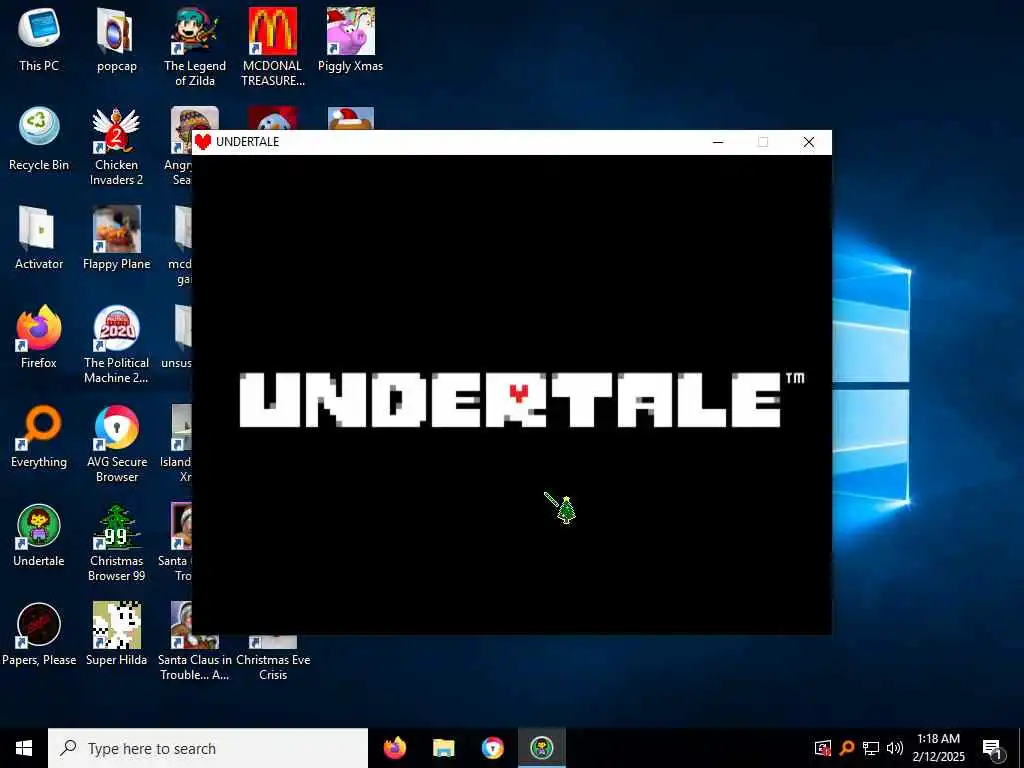Screen dimensions: 1024x768
Task: Open the Recycle Bin
Action: pyautogui.click(x=39, y=138)
